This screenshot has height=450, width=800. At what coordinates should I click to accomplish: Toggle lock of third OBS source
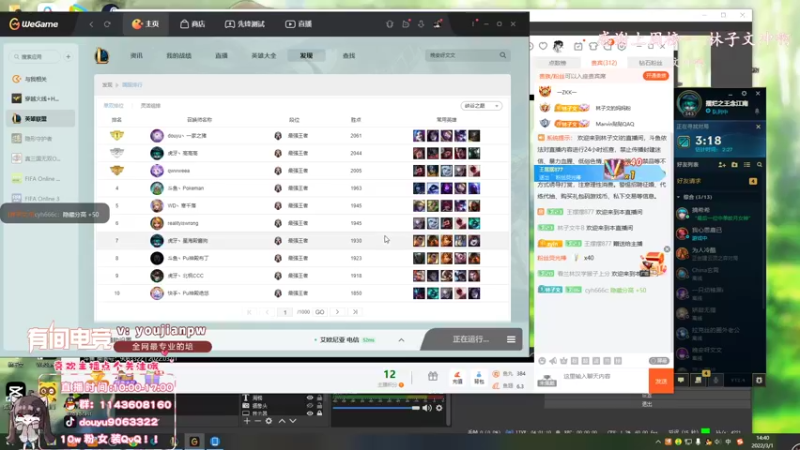(x=319, y=413)
